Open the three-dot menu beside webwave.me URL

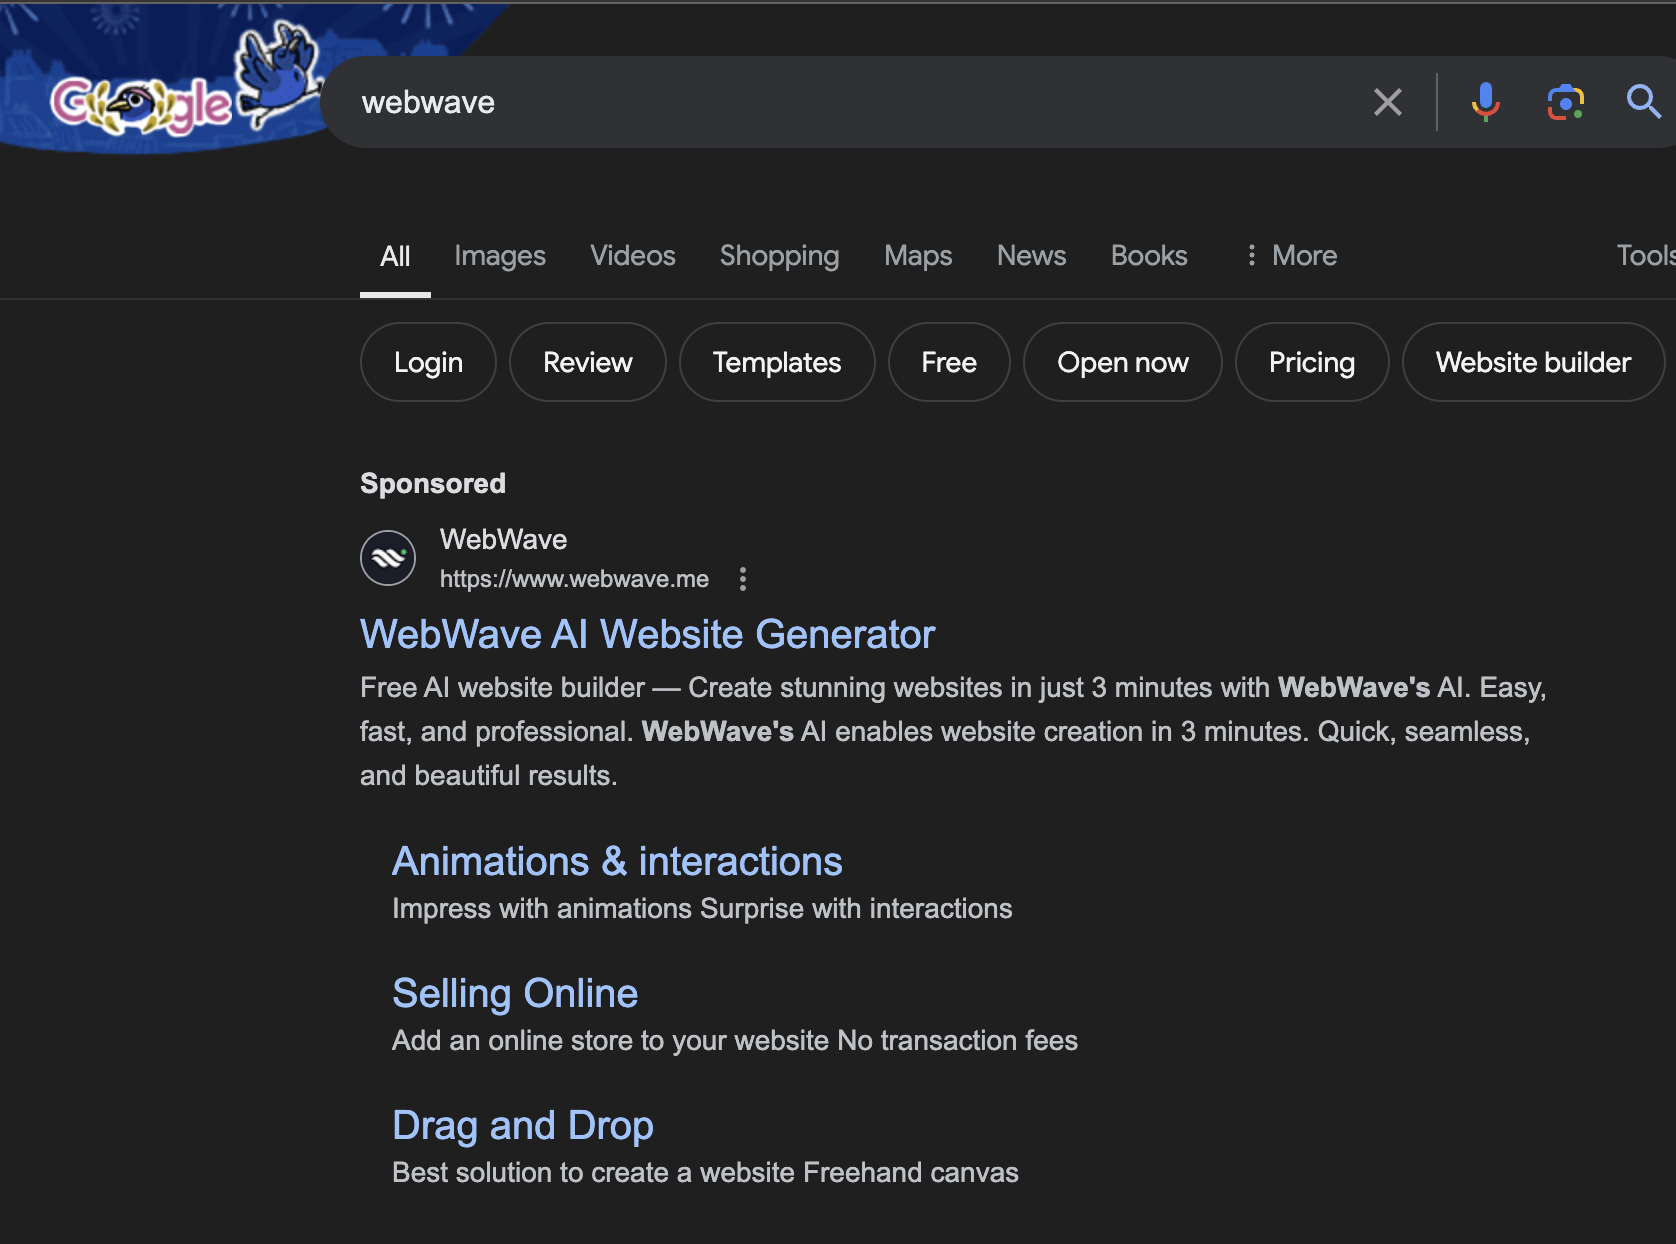(743, 579)
